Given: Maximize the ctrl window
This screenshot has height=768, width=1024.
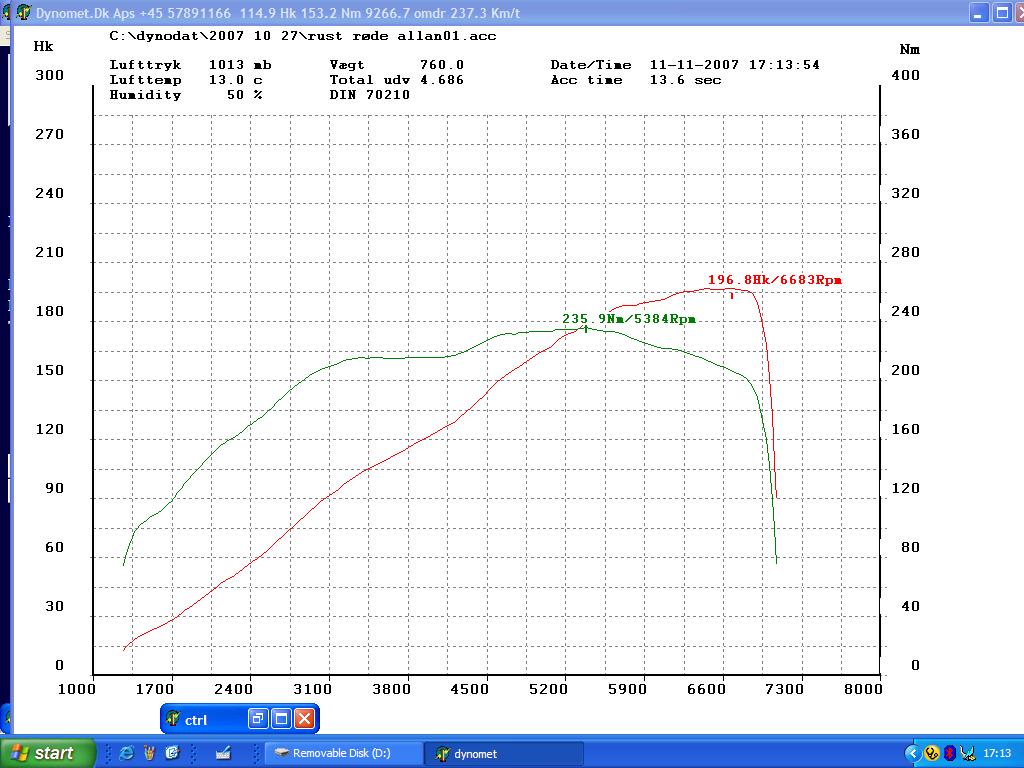Looking at the screenshot, I should click(281, 719).
